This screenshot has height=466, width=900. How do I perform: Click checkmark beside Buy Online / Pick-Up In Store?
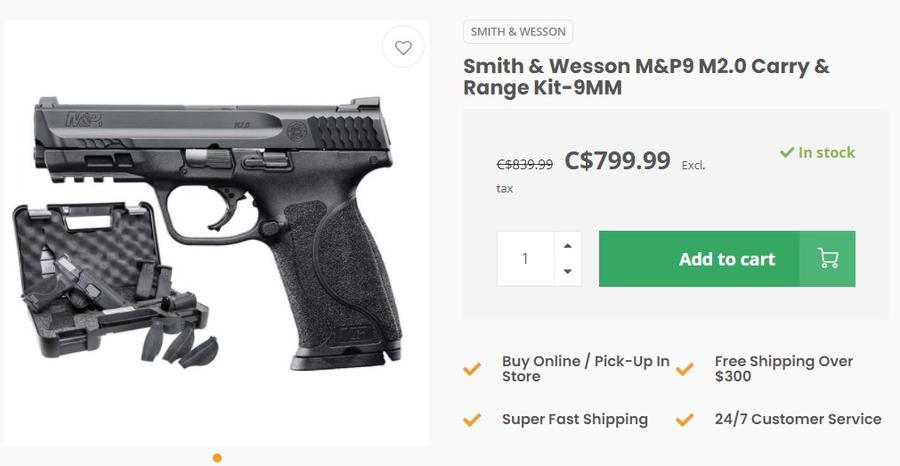pyautogui.click(x=472, y=369)
